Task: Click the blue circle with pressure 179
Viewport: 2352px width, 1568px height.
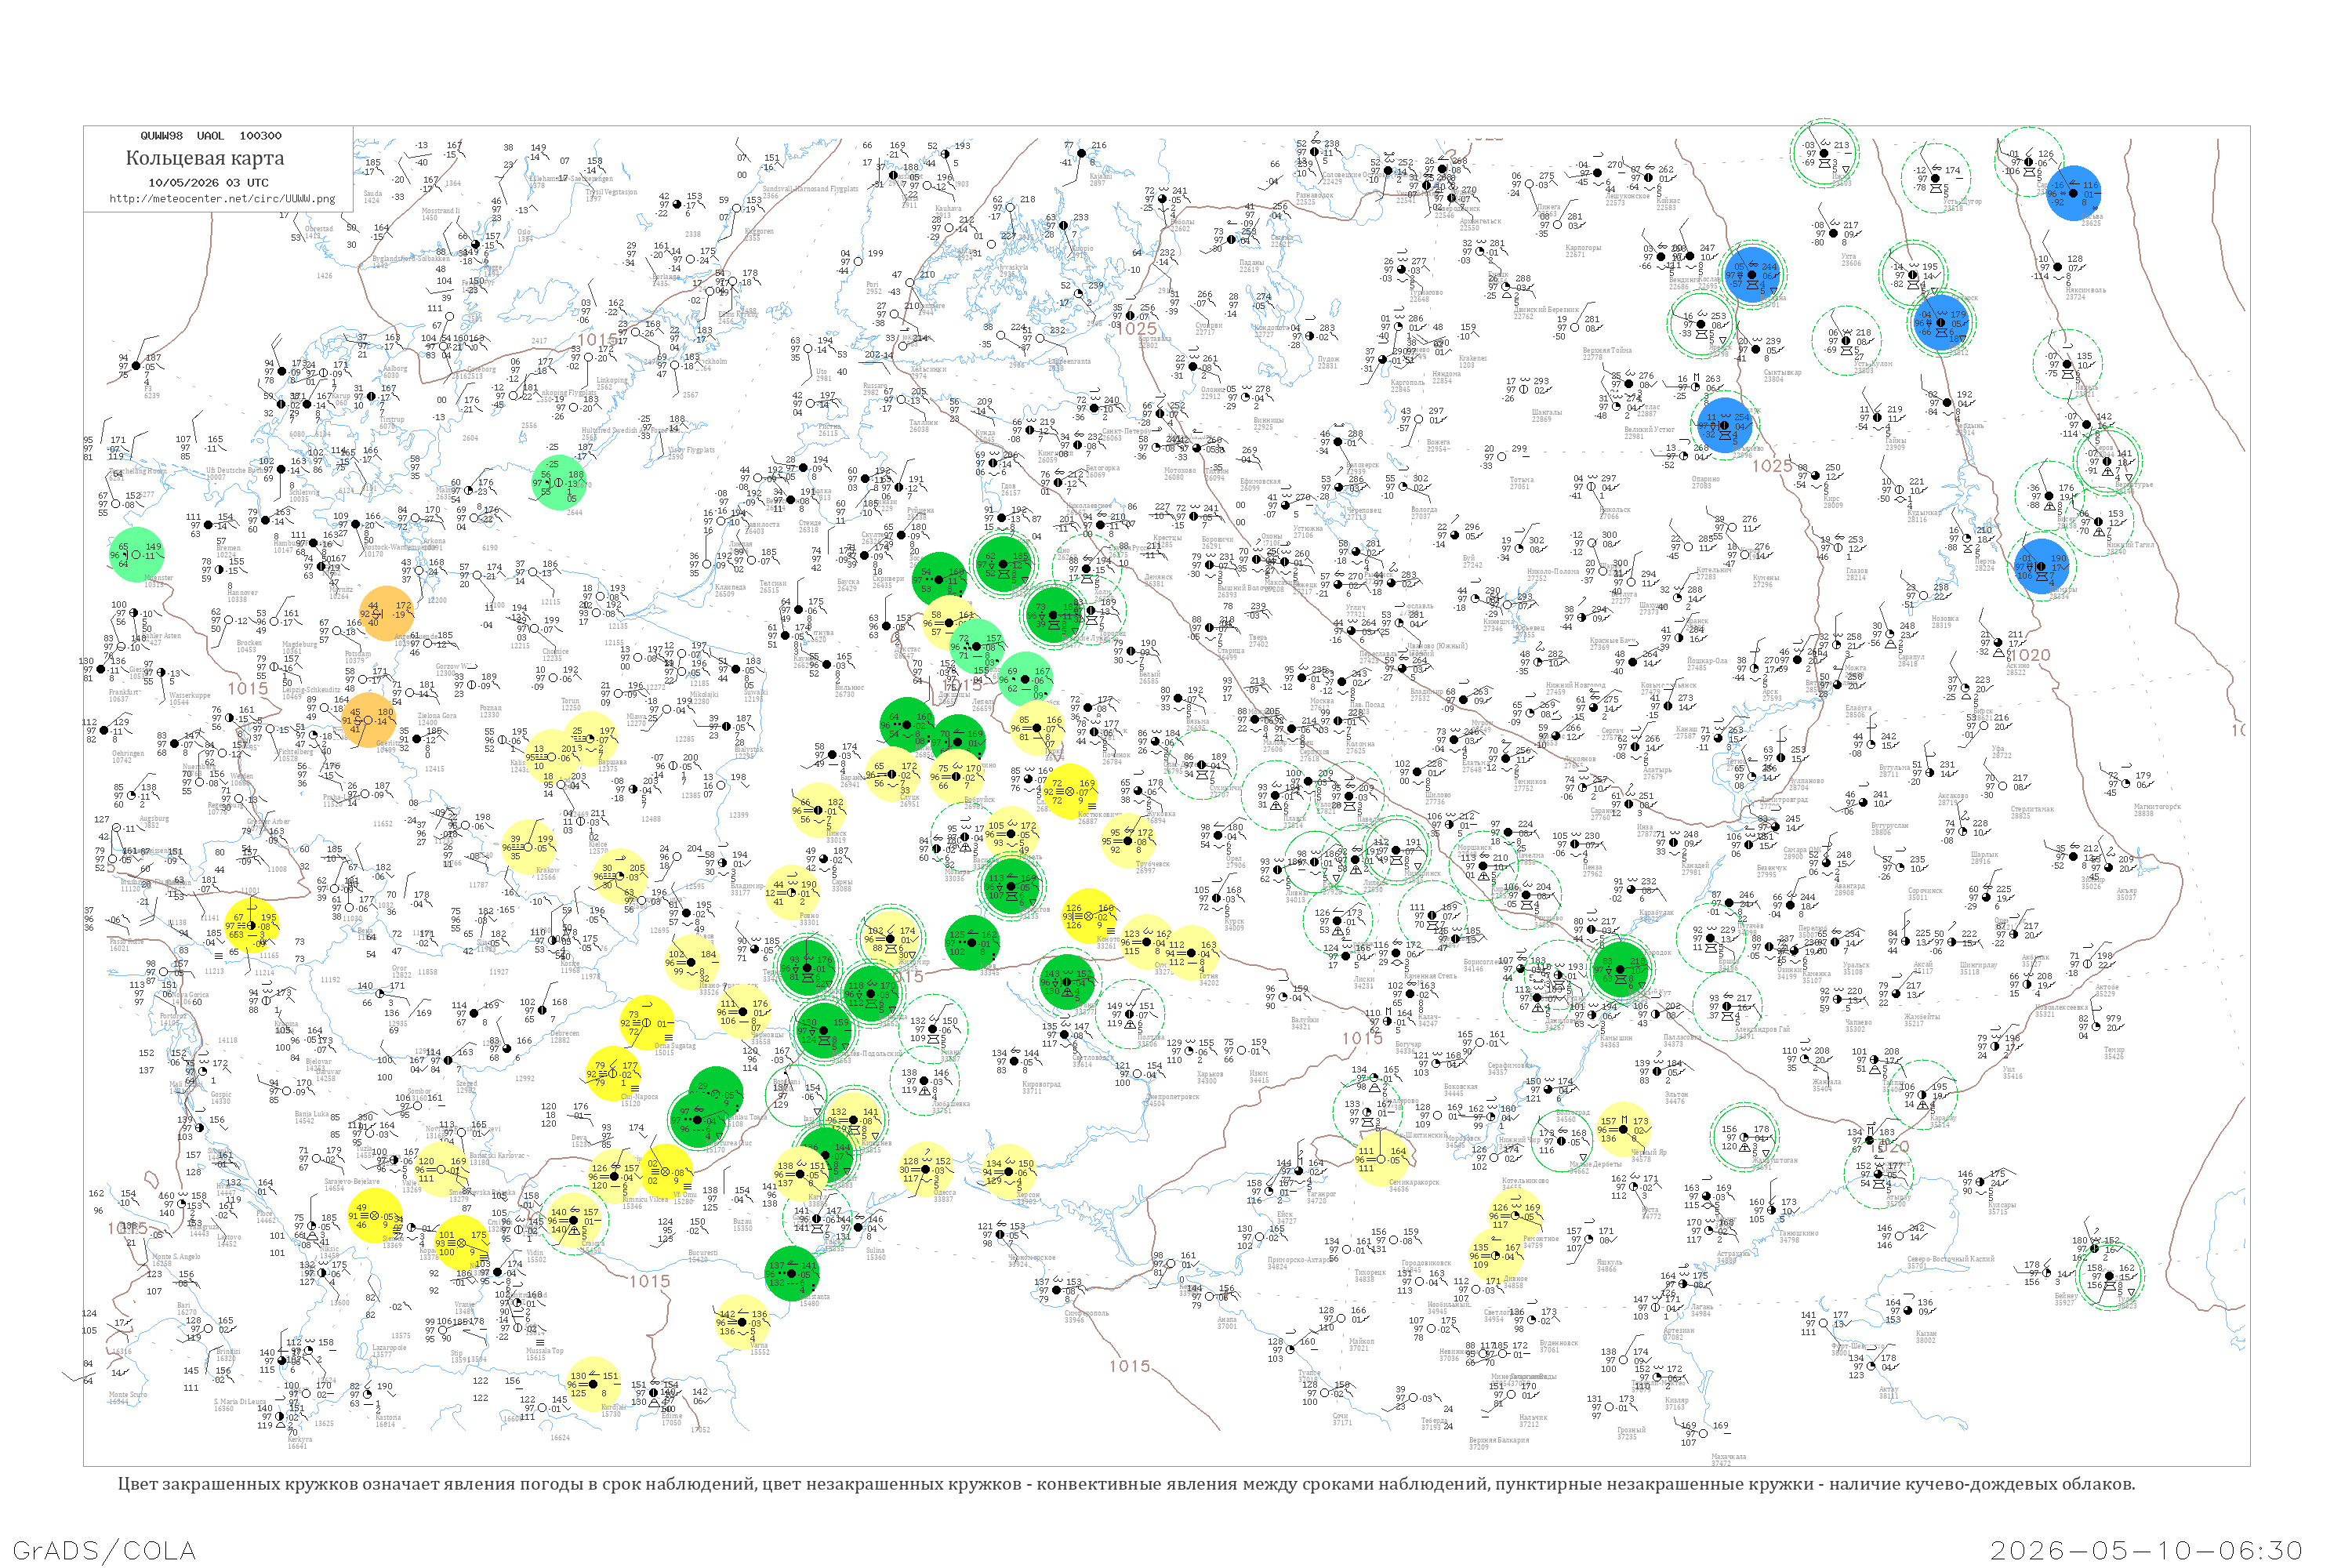Action: [x=1941, y=323]
